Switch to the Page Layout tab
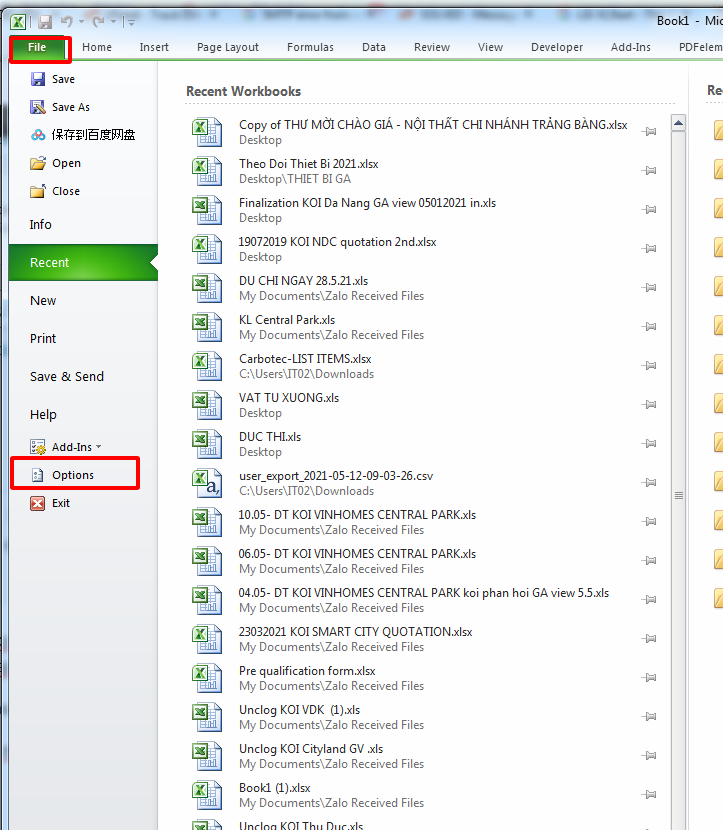 [x=228, y=48]
